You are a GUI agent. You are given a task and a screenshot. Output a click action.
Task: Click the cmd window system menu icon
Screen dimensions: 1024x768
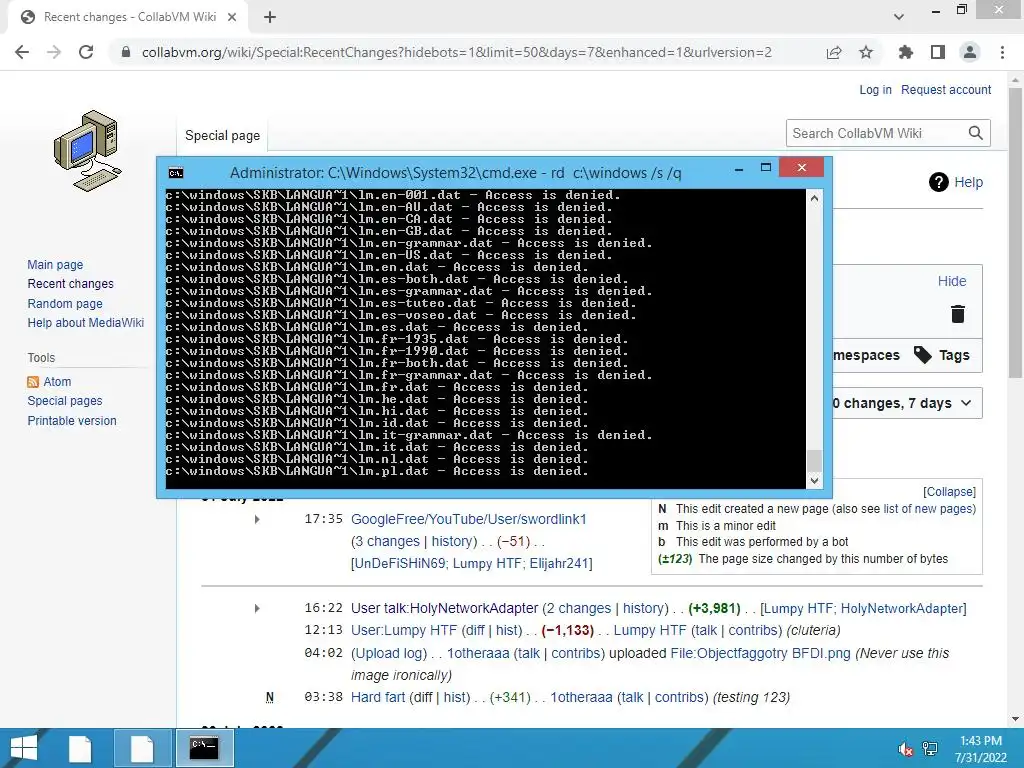(x=176, y=173)
